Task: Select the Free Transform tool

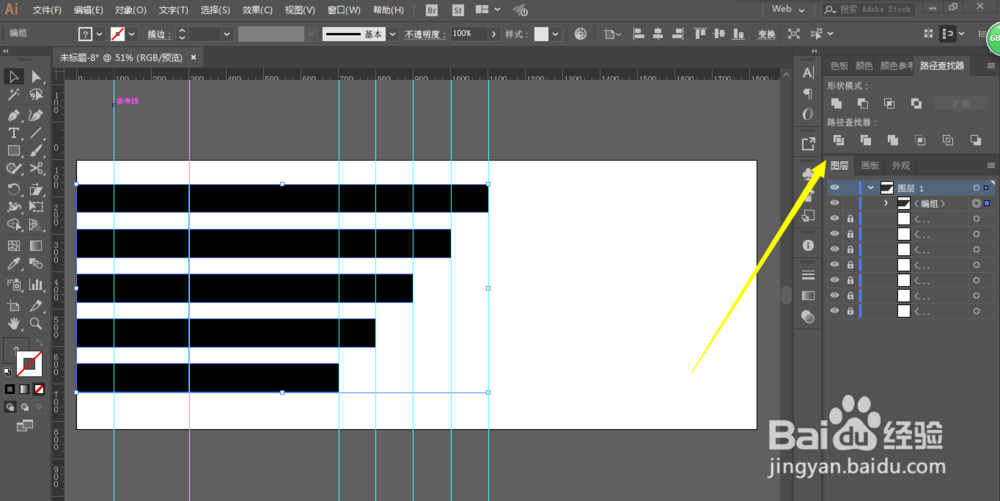Action: [36, 207]
